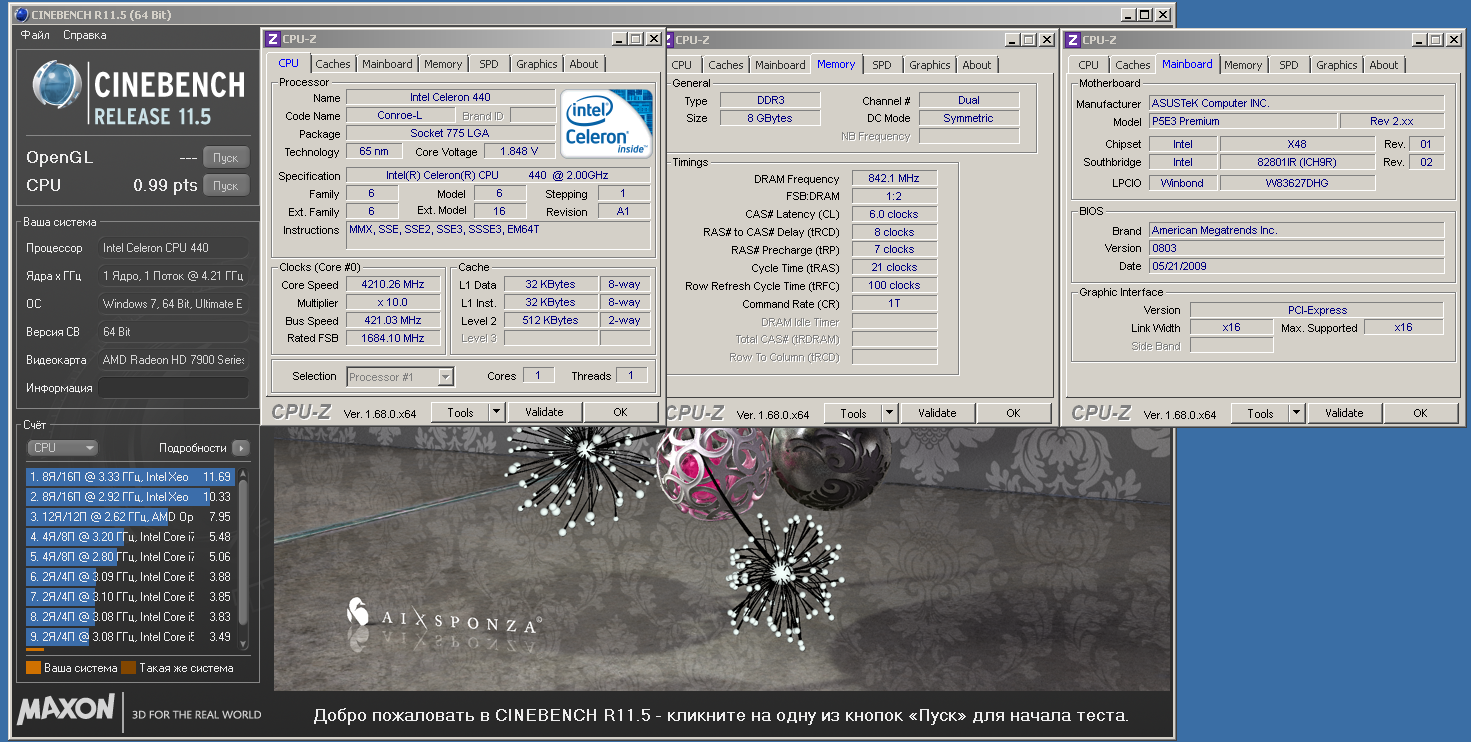Image resolution: width=1471 pixels, height=742 pixels.
Task: Switch to Caches tab in Memory CPU-Z window
Action: (726, 65)
